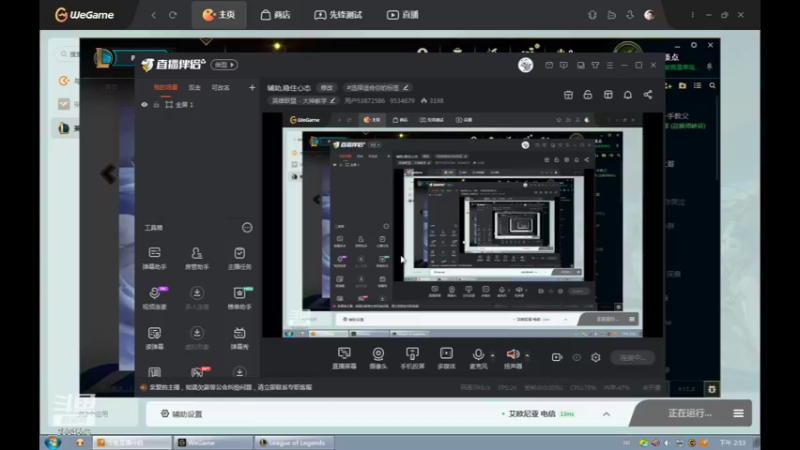Click the gear icon at League client corner
800x450 pixels.
point(712,389)
